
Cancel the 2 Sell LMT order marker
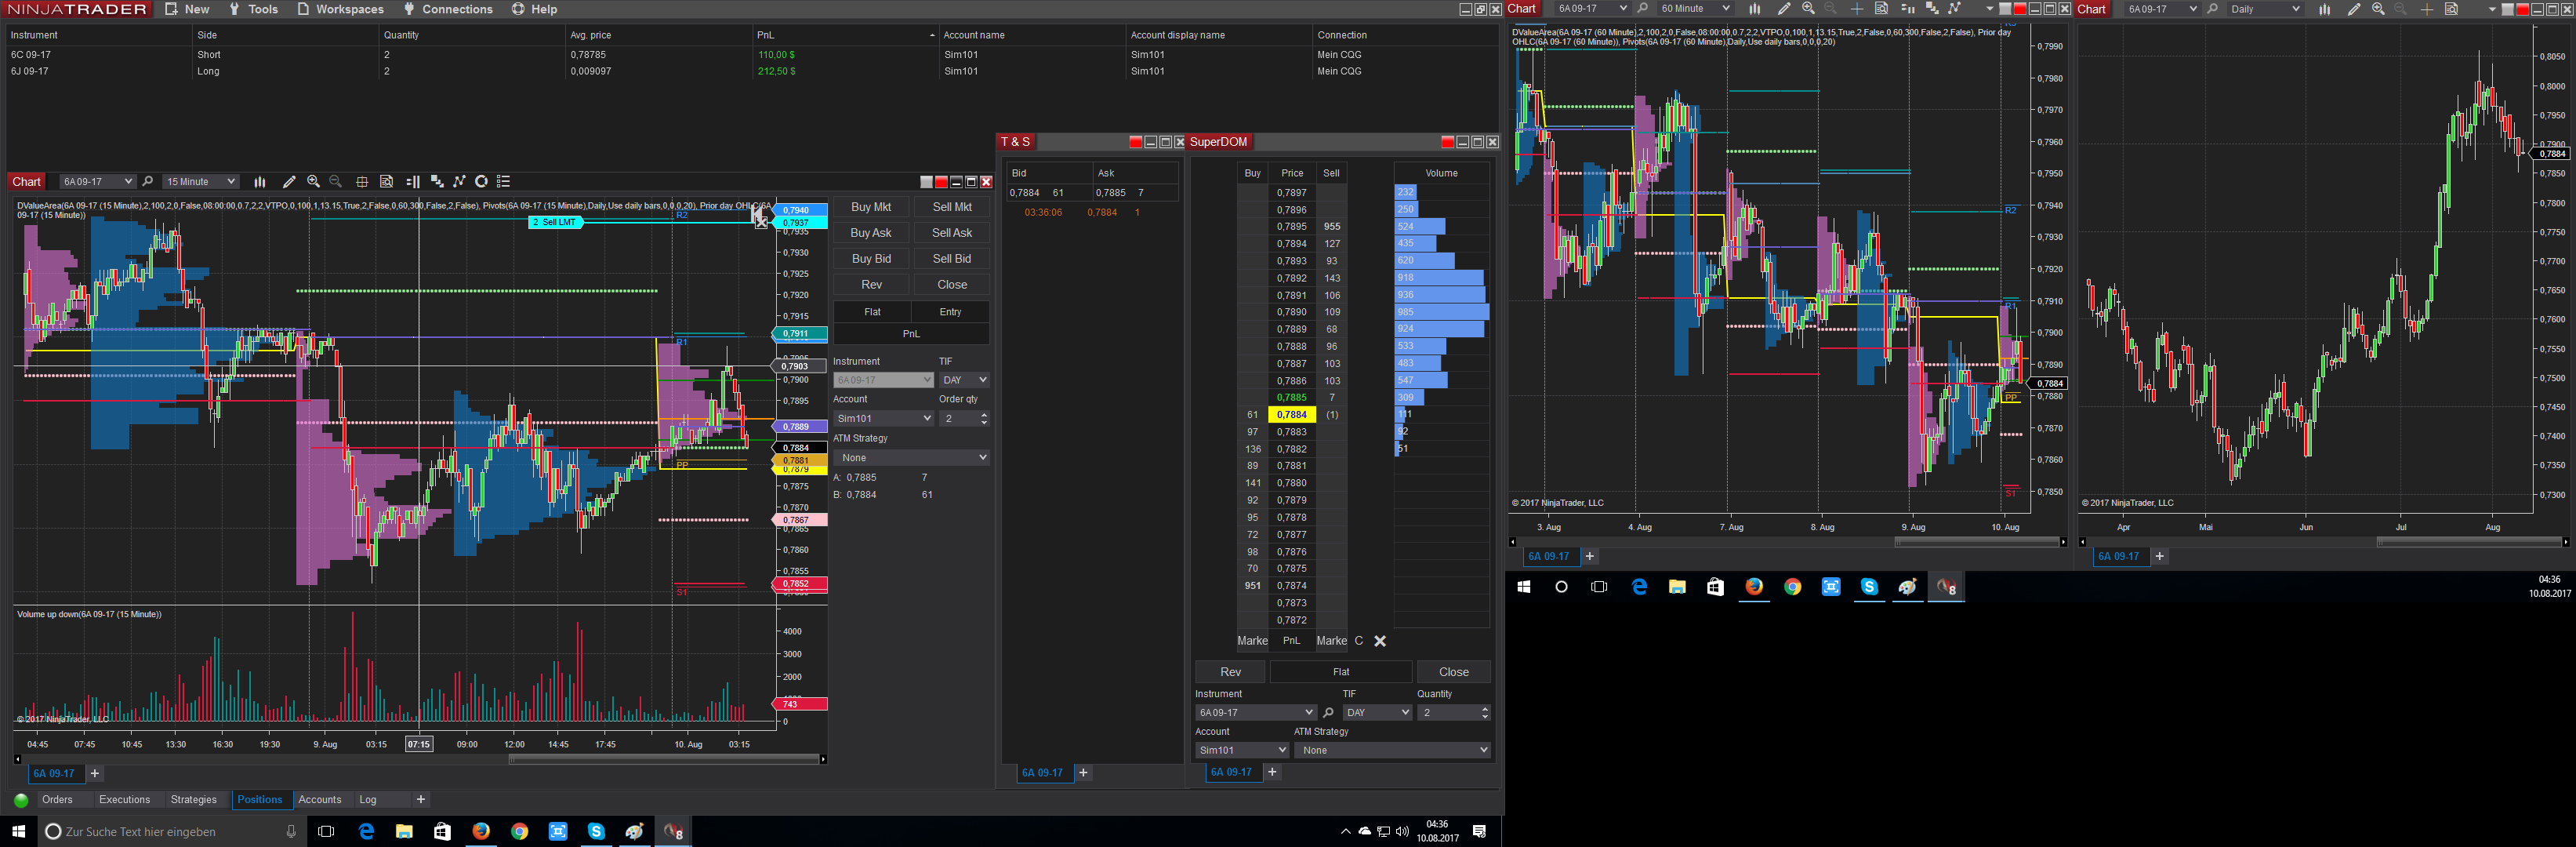click(761, 222)
